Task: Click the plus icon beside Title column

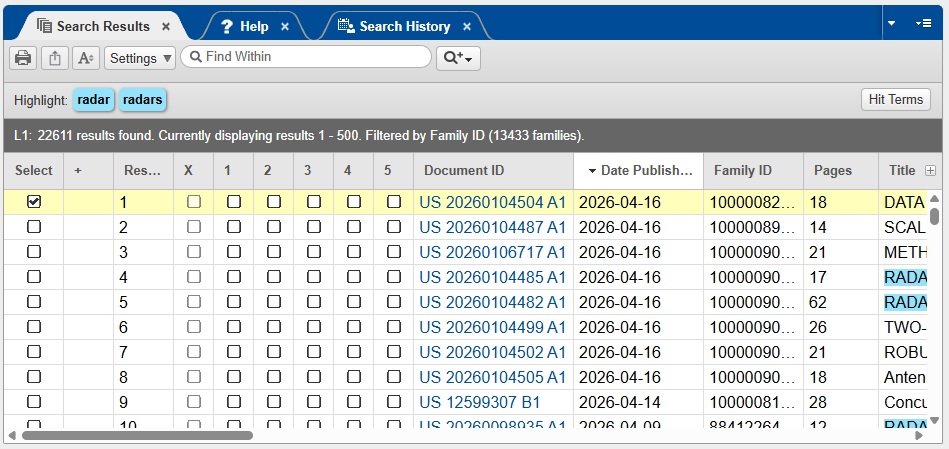Action: 931,171
